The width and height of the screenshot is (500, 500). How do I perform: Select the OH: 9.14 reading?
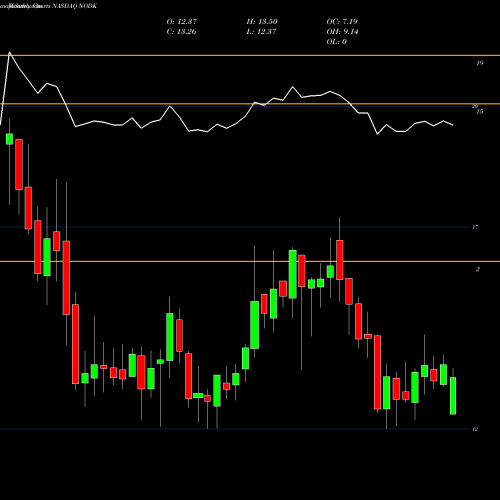coord(342,31)
